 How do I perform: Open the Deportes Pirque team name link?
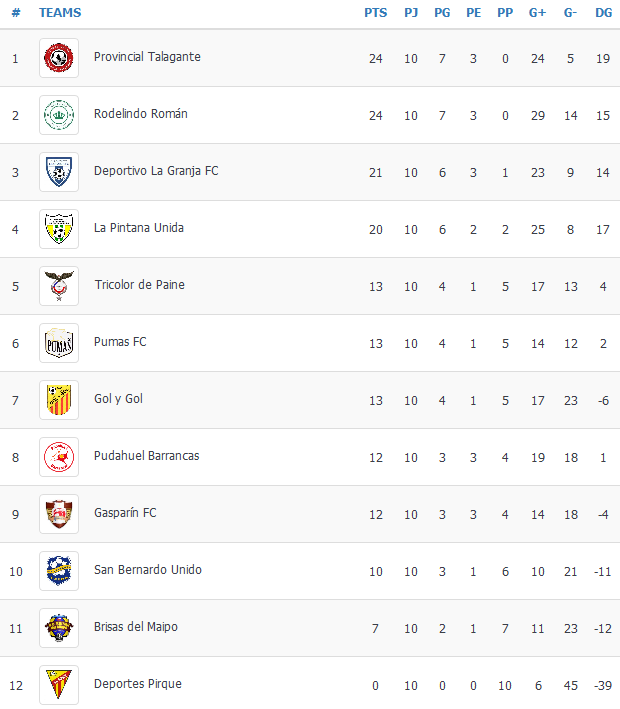tap(137, 684)
